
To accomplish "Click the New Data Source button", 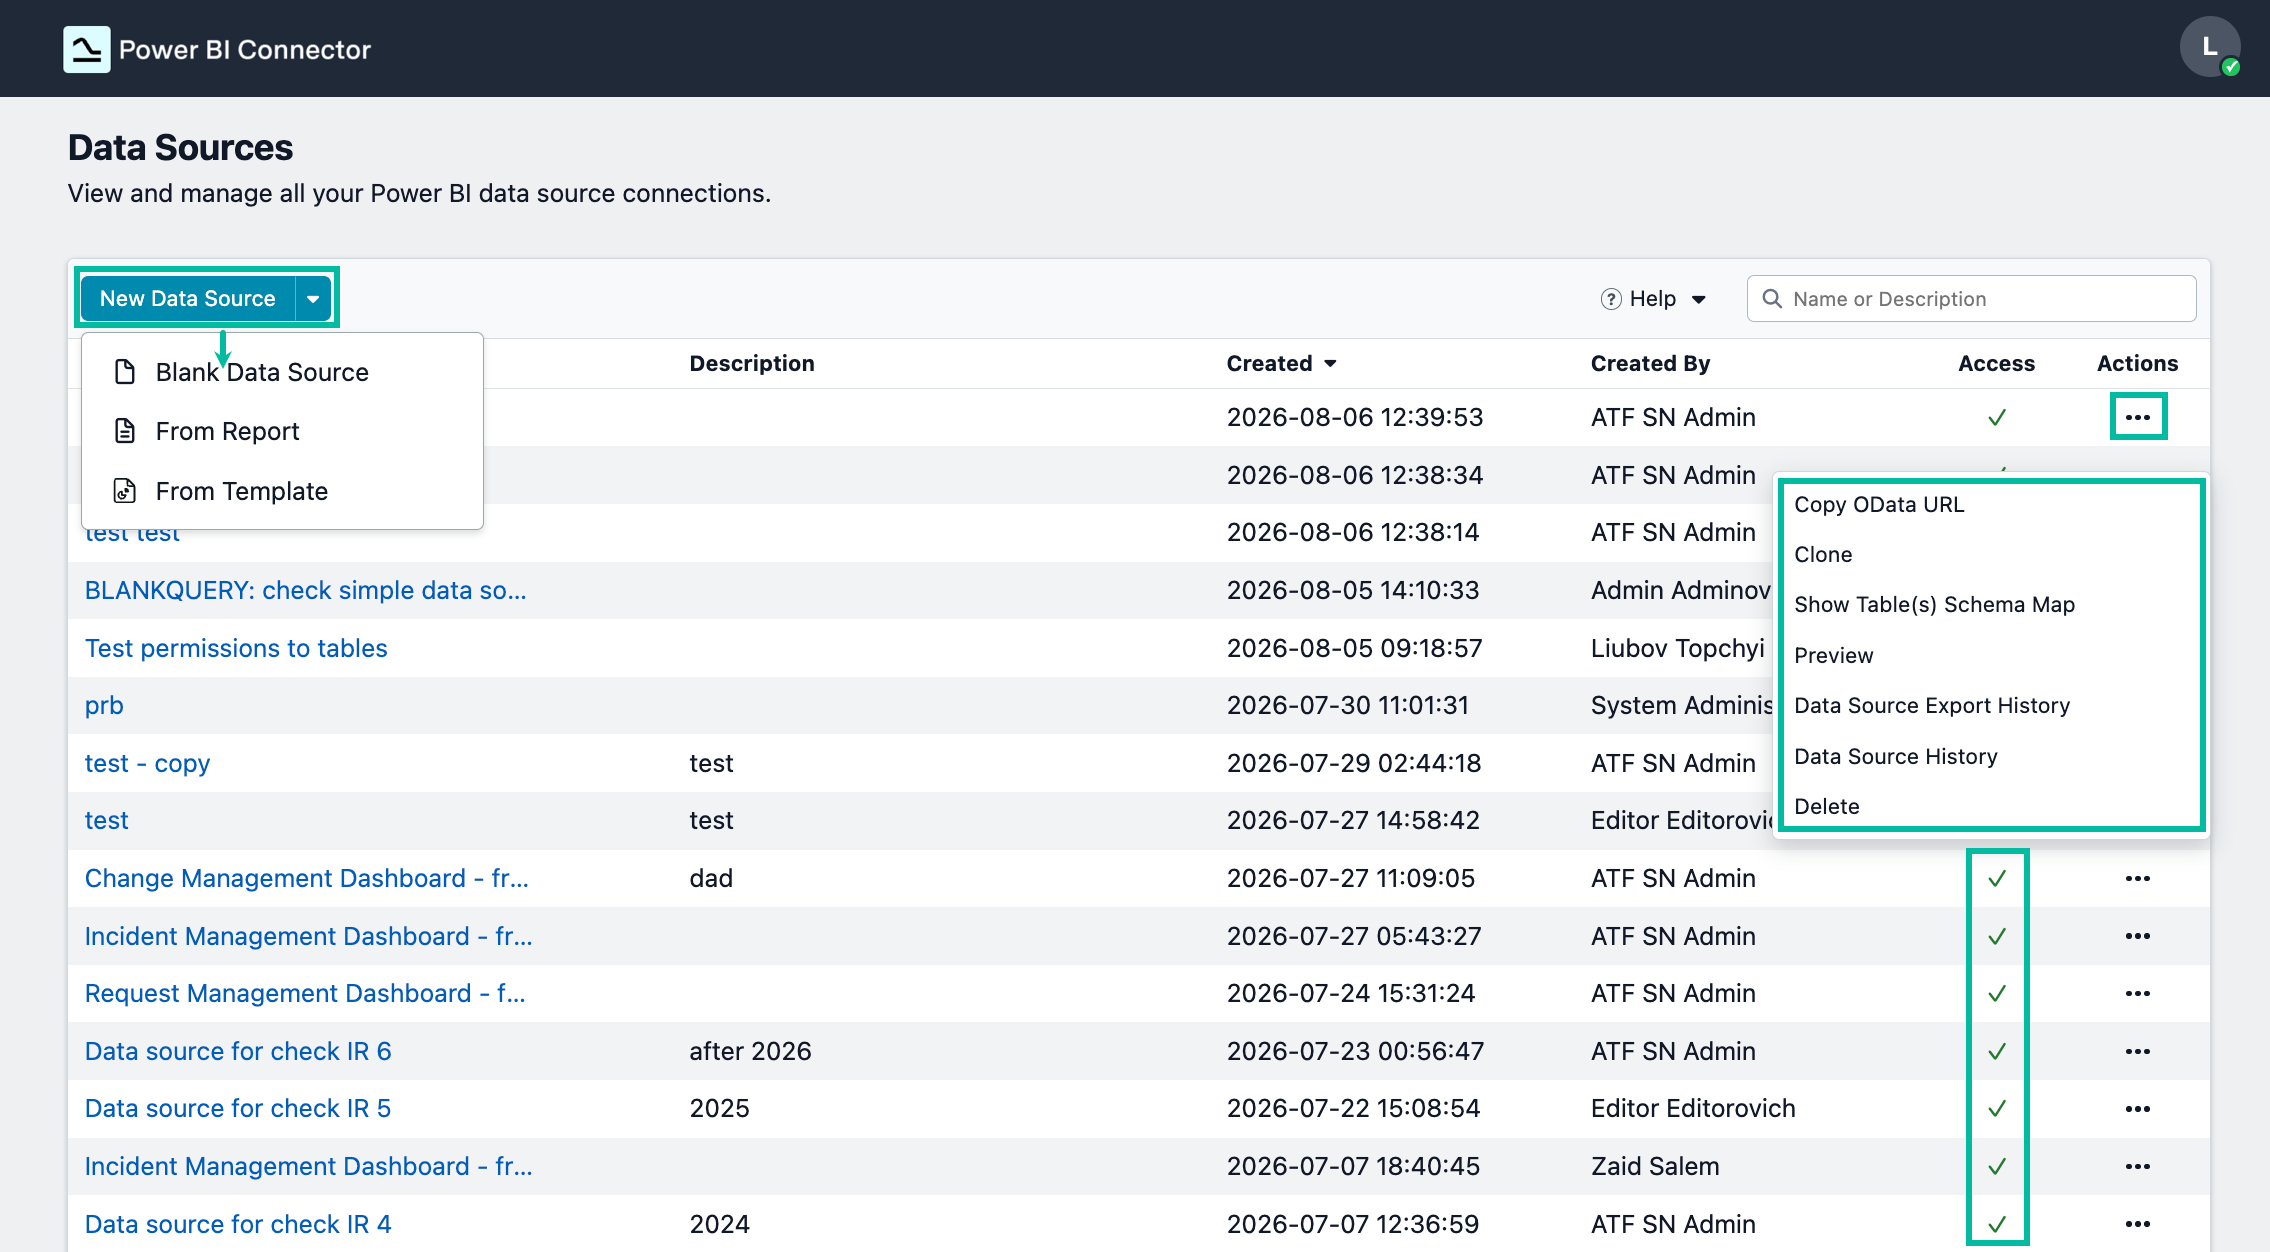I will coord(188,298).
